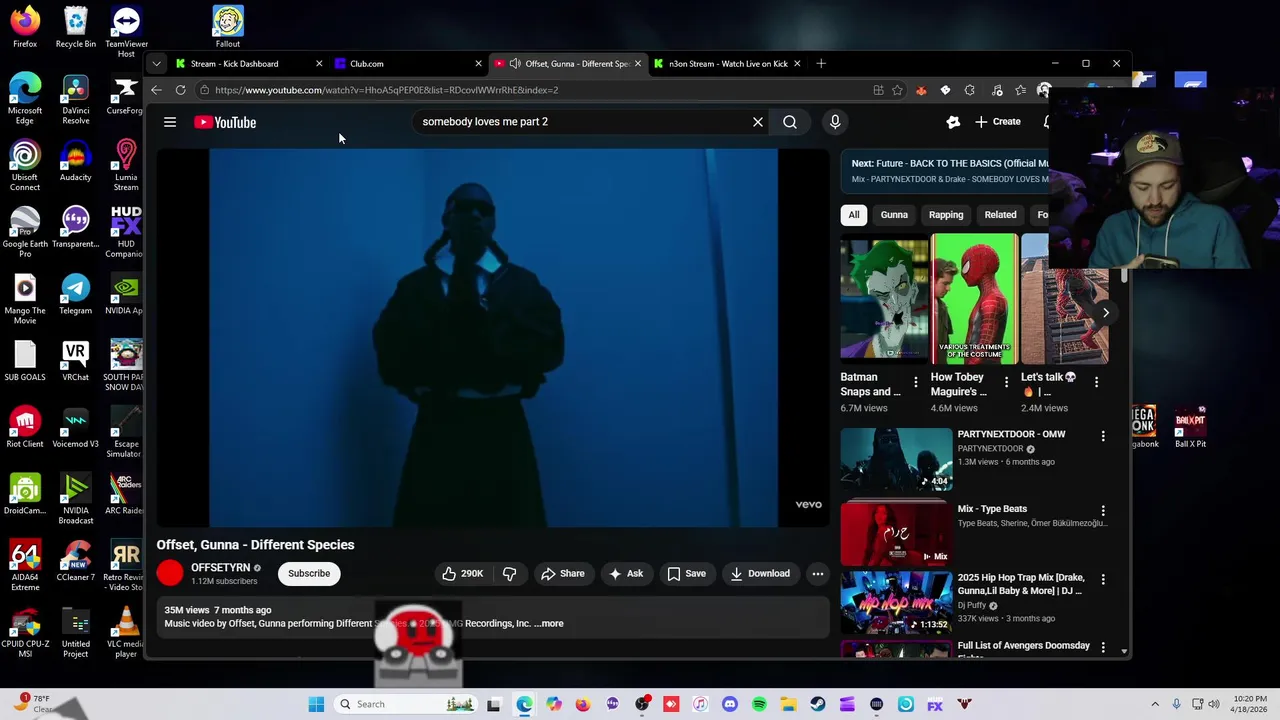Screen dimensions: 1280x720
Task: Play PARTYNEXTDOOR - OMW suggested video
Action: (x=896, y=459)
